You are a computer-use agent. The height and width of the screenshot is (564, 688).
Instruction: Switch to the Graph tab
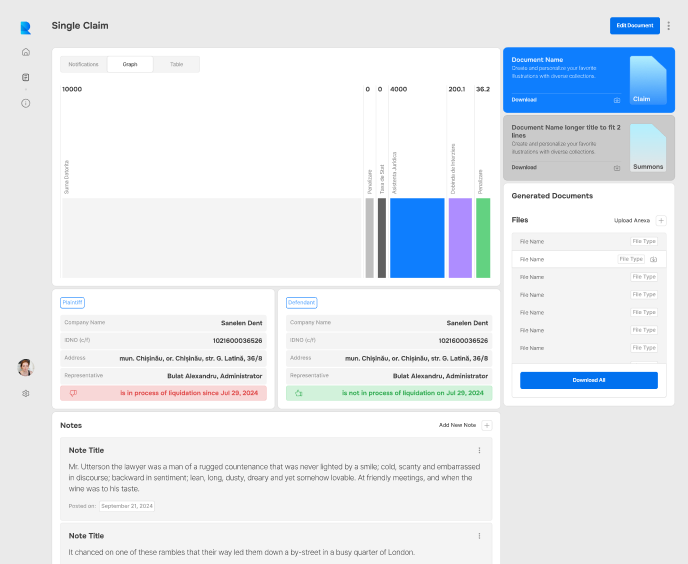tap(130, 64)
